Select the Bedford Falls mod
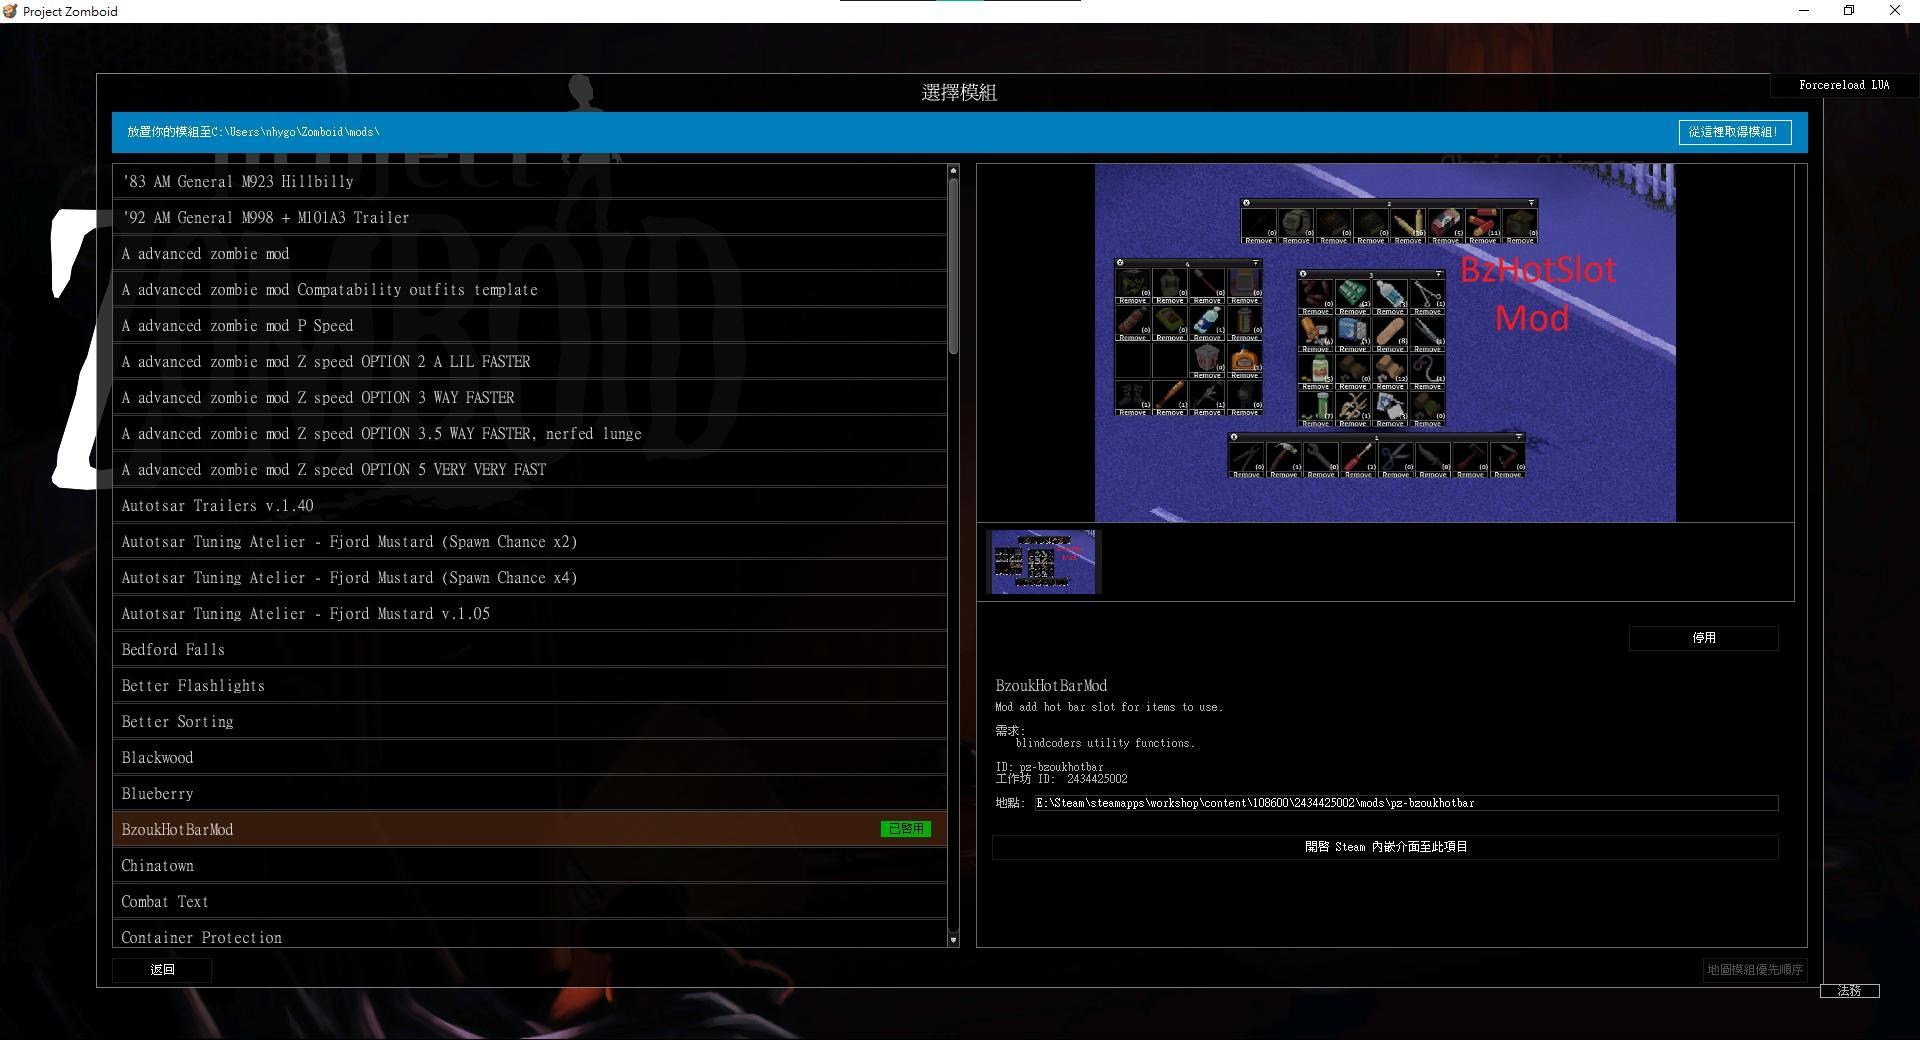The width and height of the screenshot is (1920, 1040). (x=530, y=650)
